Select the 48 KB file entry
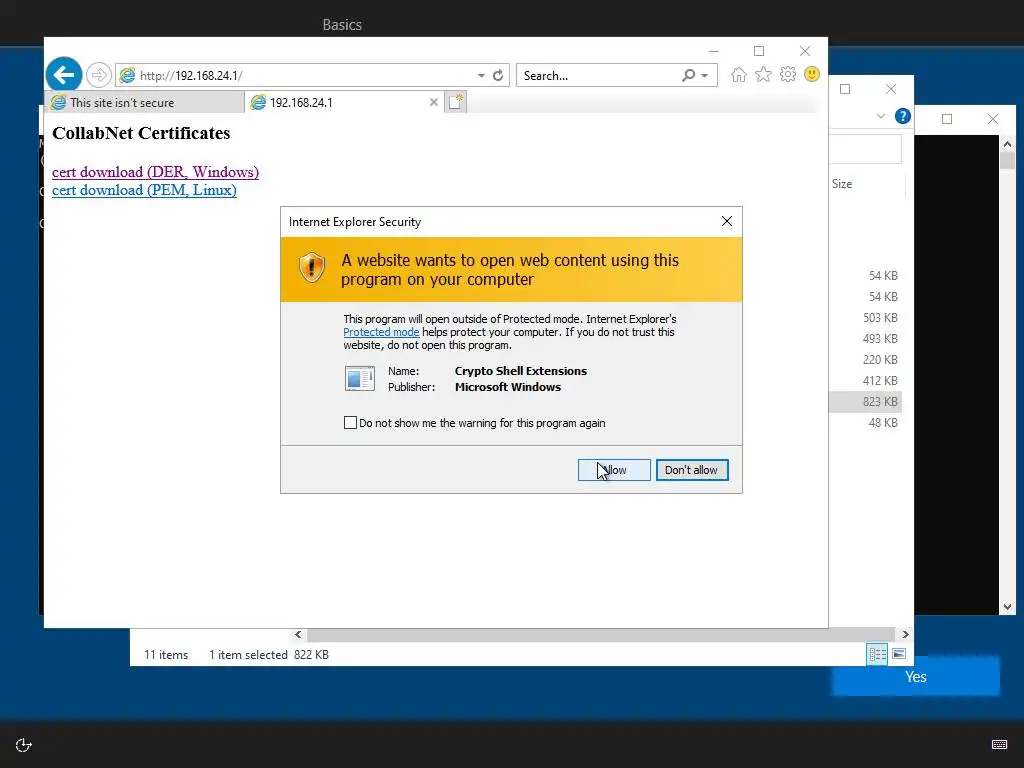 pos(883,423)
